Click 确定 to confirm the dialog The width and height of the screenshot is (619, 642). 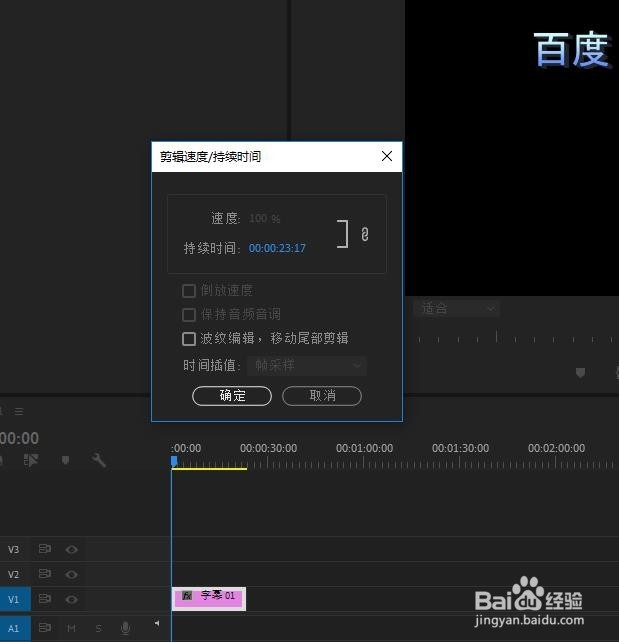(x=232, y=396)
